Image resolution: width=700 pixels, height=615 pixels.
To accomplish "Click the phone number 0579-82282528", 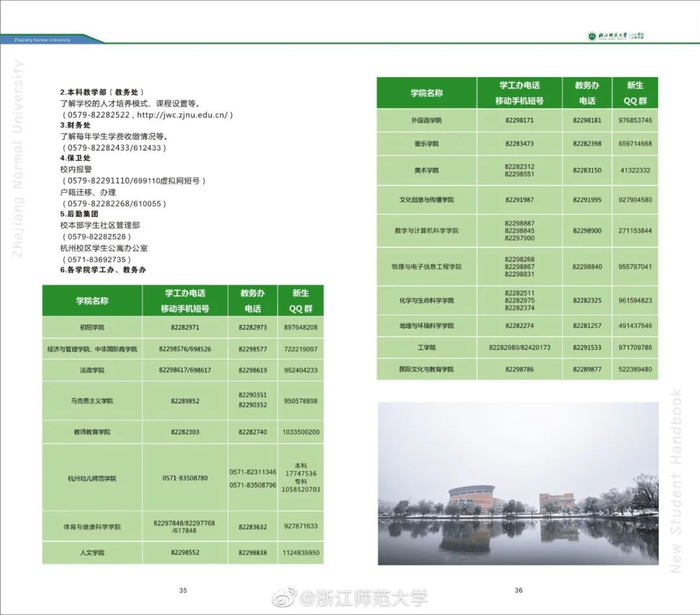I will point(96,237).
